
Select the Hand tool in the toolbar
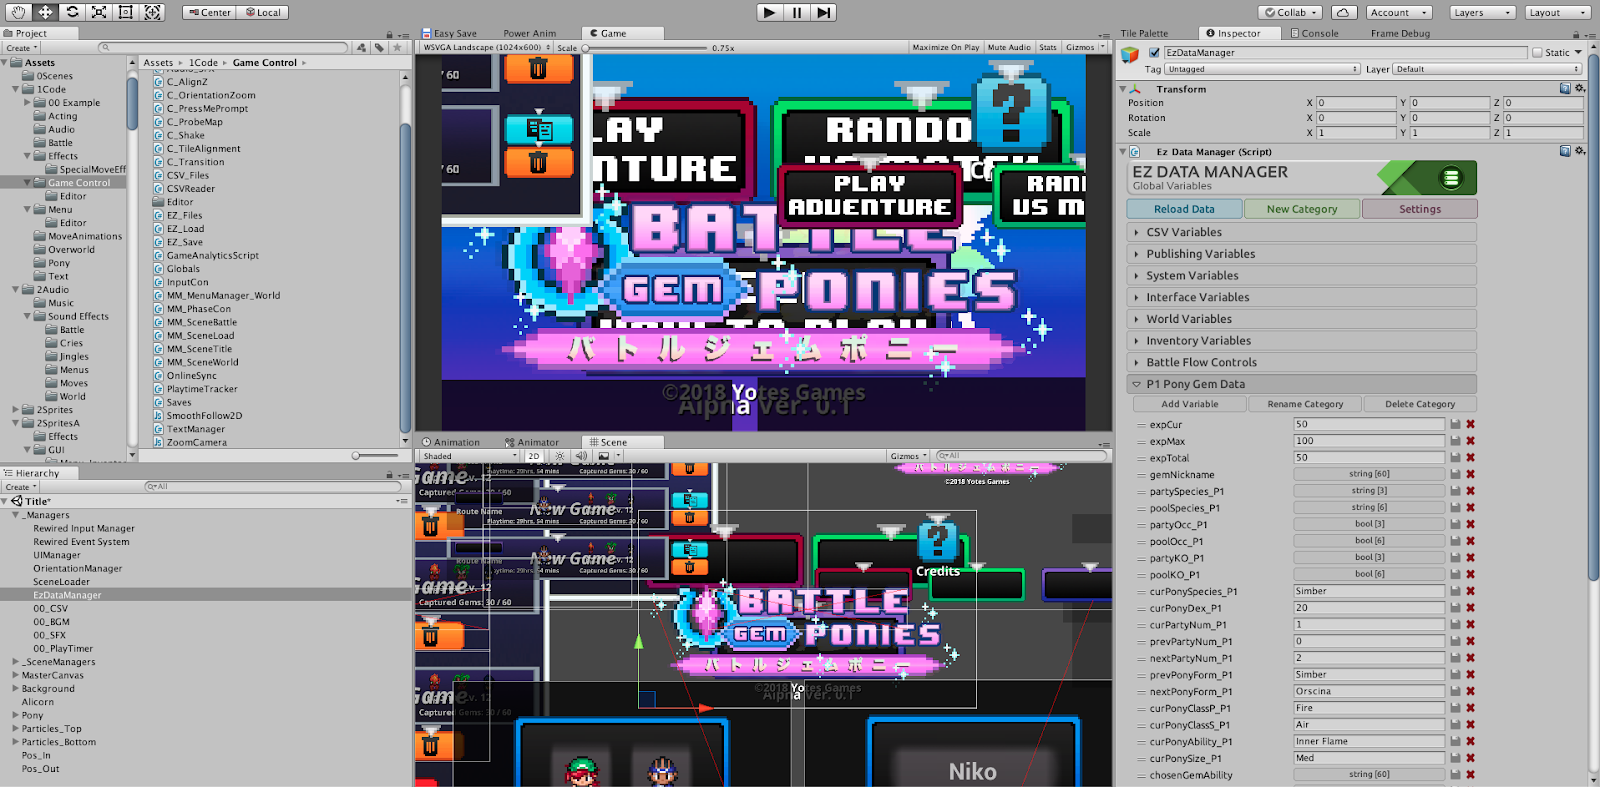(x=19, y=12)
